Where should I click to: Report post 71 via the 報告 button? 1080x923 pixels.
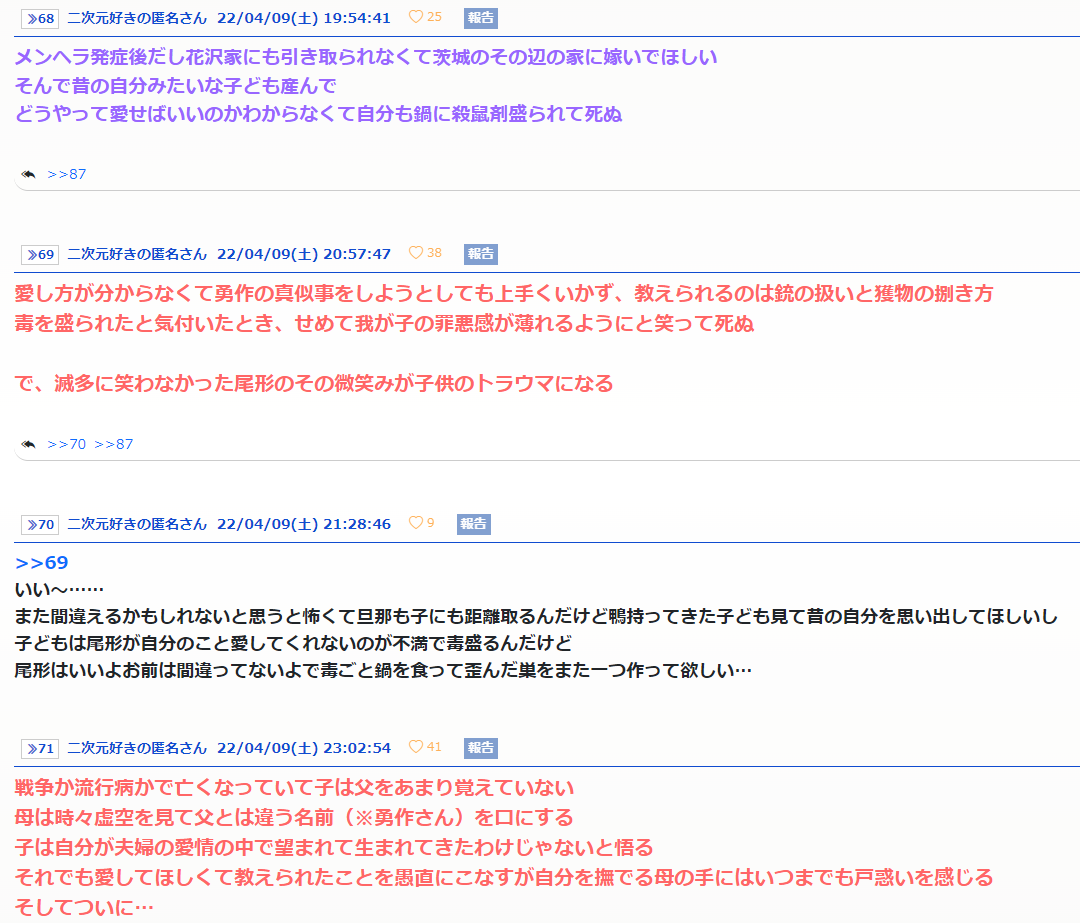[480, 748]
